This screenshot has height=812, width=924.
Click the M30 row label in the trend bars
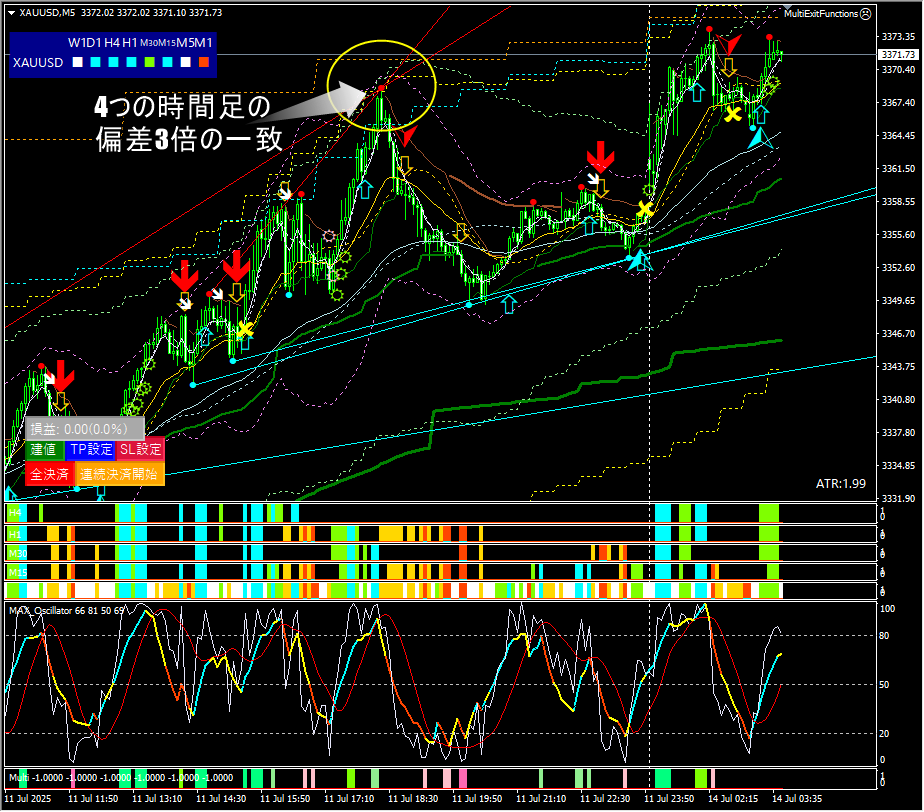[x=18, y=554]
